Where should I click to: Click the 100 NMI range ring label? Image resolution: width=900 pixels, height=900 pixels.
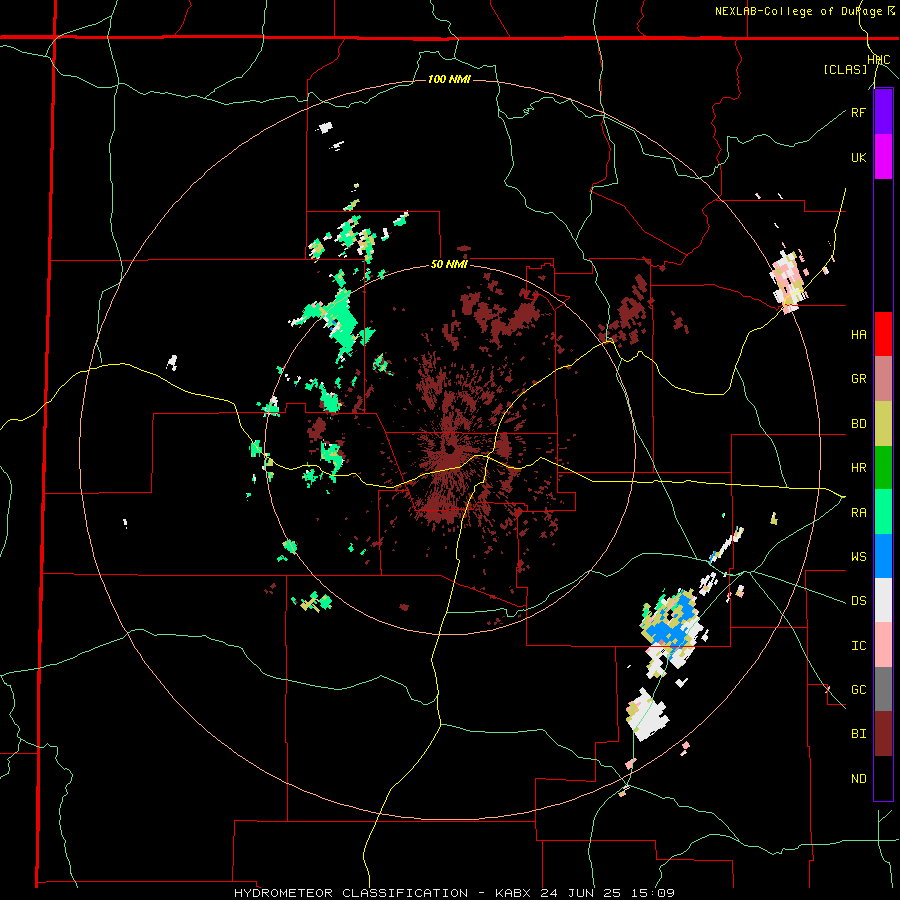tap(449, 79)
